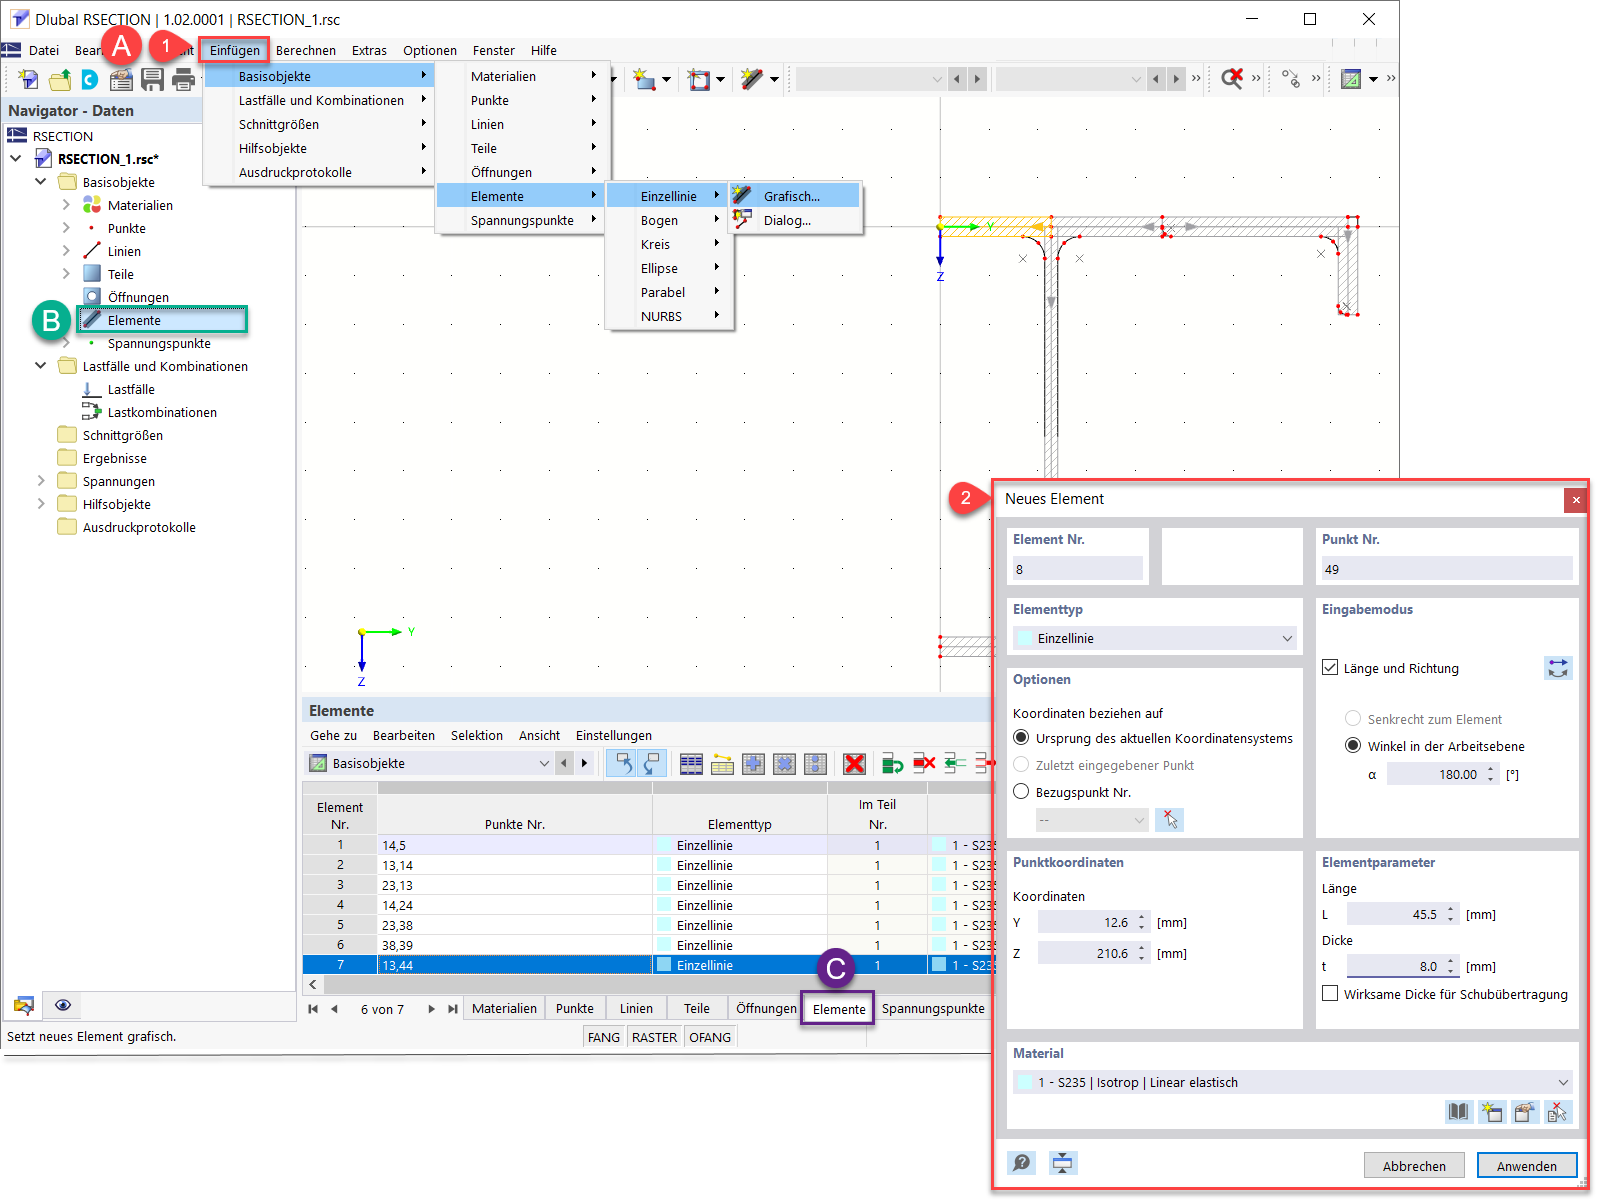This screenshot has height=1200, width=1600.
Task: Expand the Hilfsobjekte tree node
Action: 41,504
